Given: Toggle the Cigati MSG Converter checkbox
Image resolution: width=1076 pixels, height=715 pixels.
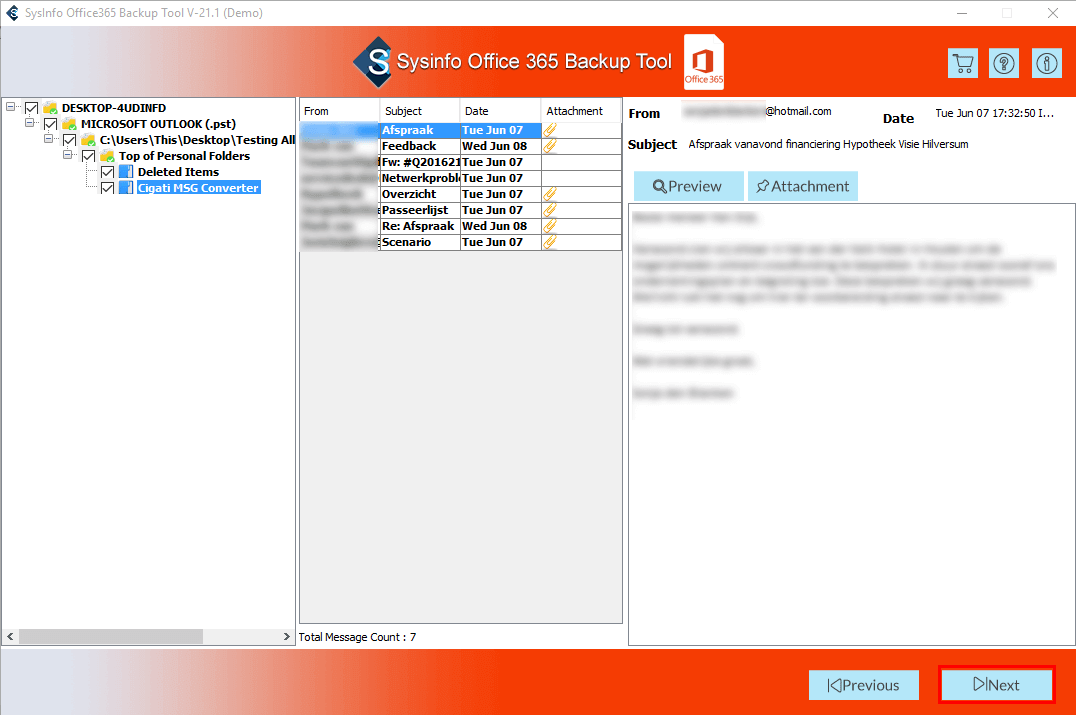Looking at the screenshot, I should 108,188.
